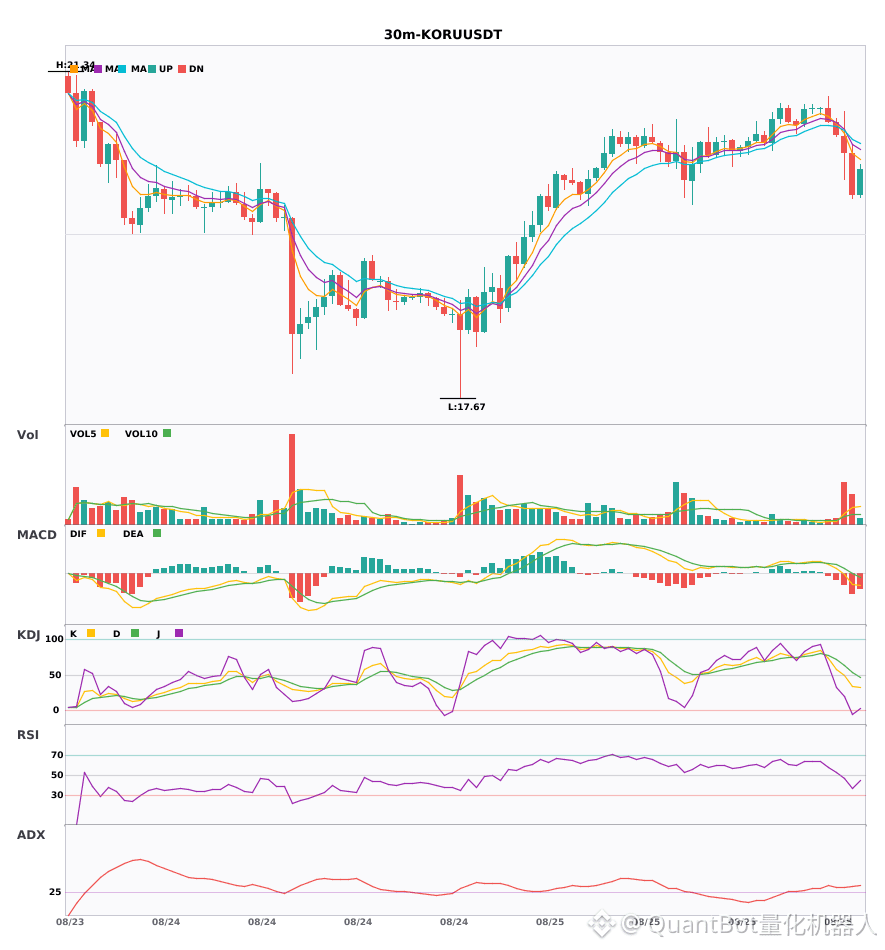This screenshot has height=950, width=885.
Task: Click the ADX panel label
Action: coord(31,835)
